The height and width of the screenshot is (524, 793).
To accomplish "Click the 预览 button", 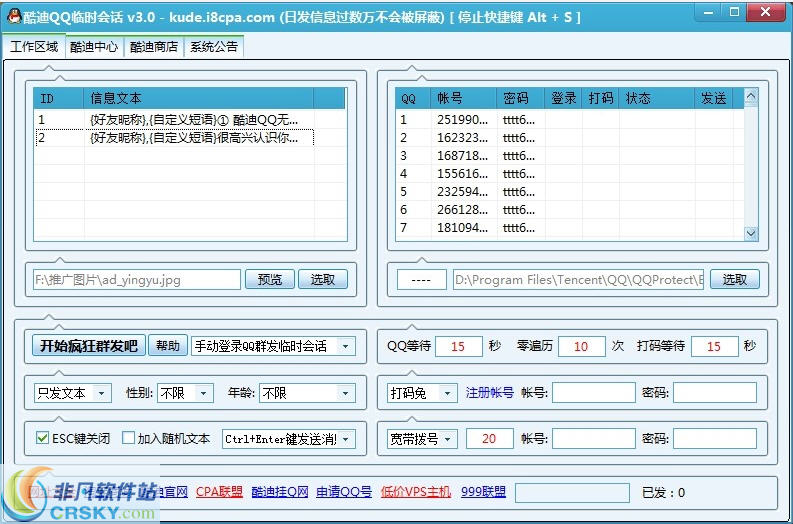I will (270, 279).
